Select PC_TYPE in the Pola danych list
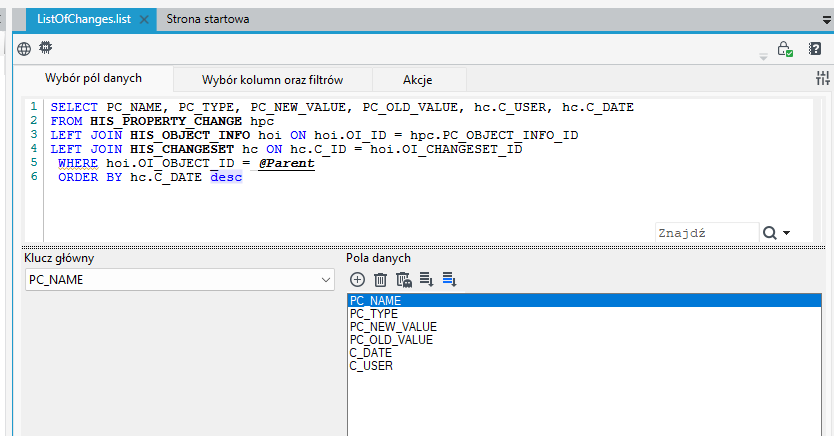Image resolution: width=834 pixels, height=436 pixels. point(584,314)
